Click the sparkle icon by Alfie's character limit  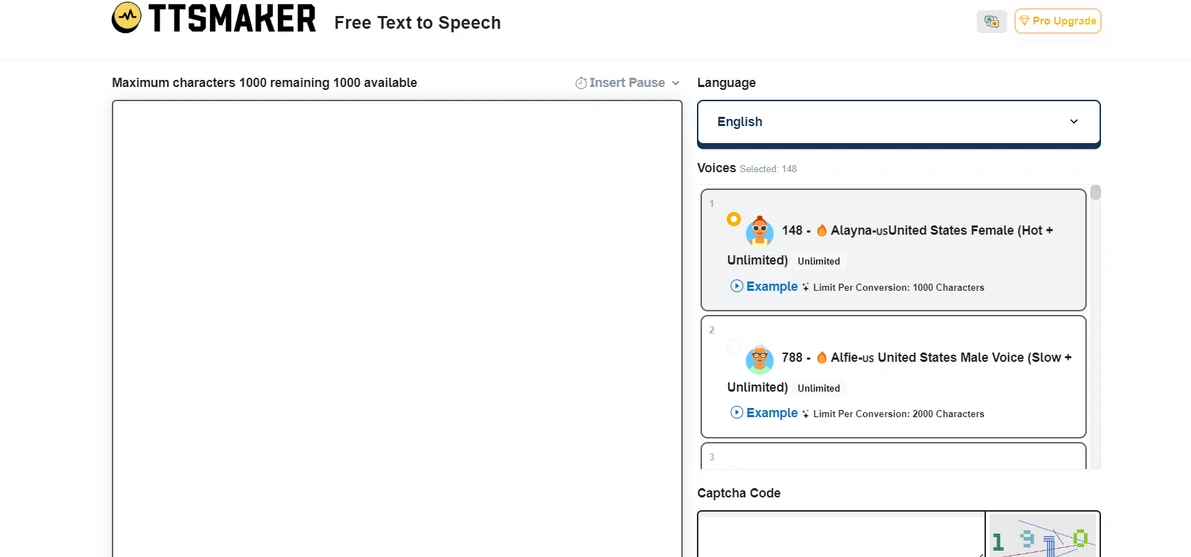point(805,413)
